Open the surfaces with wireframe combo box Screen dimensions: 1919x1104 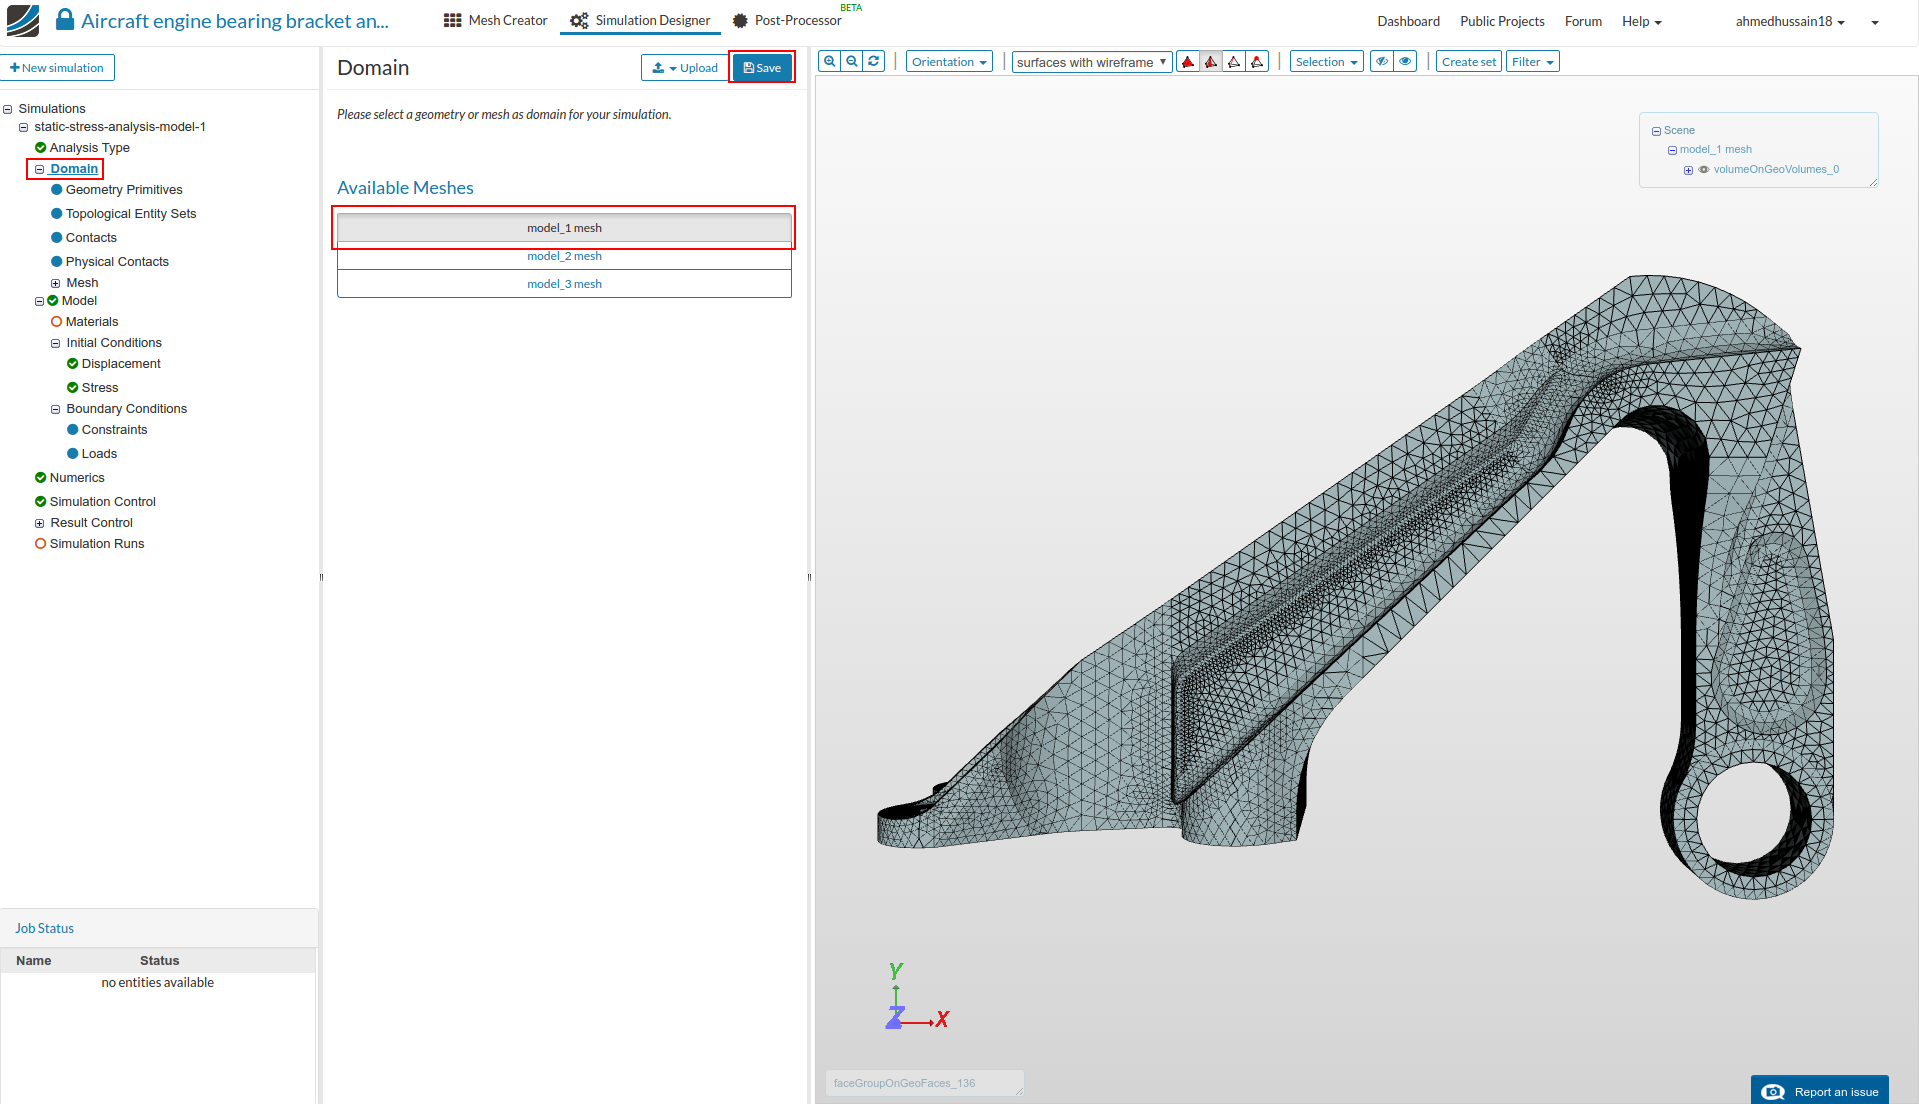pos(1091,62)
